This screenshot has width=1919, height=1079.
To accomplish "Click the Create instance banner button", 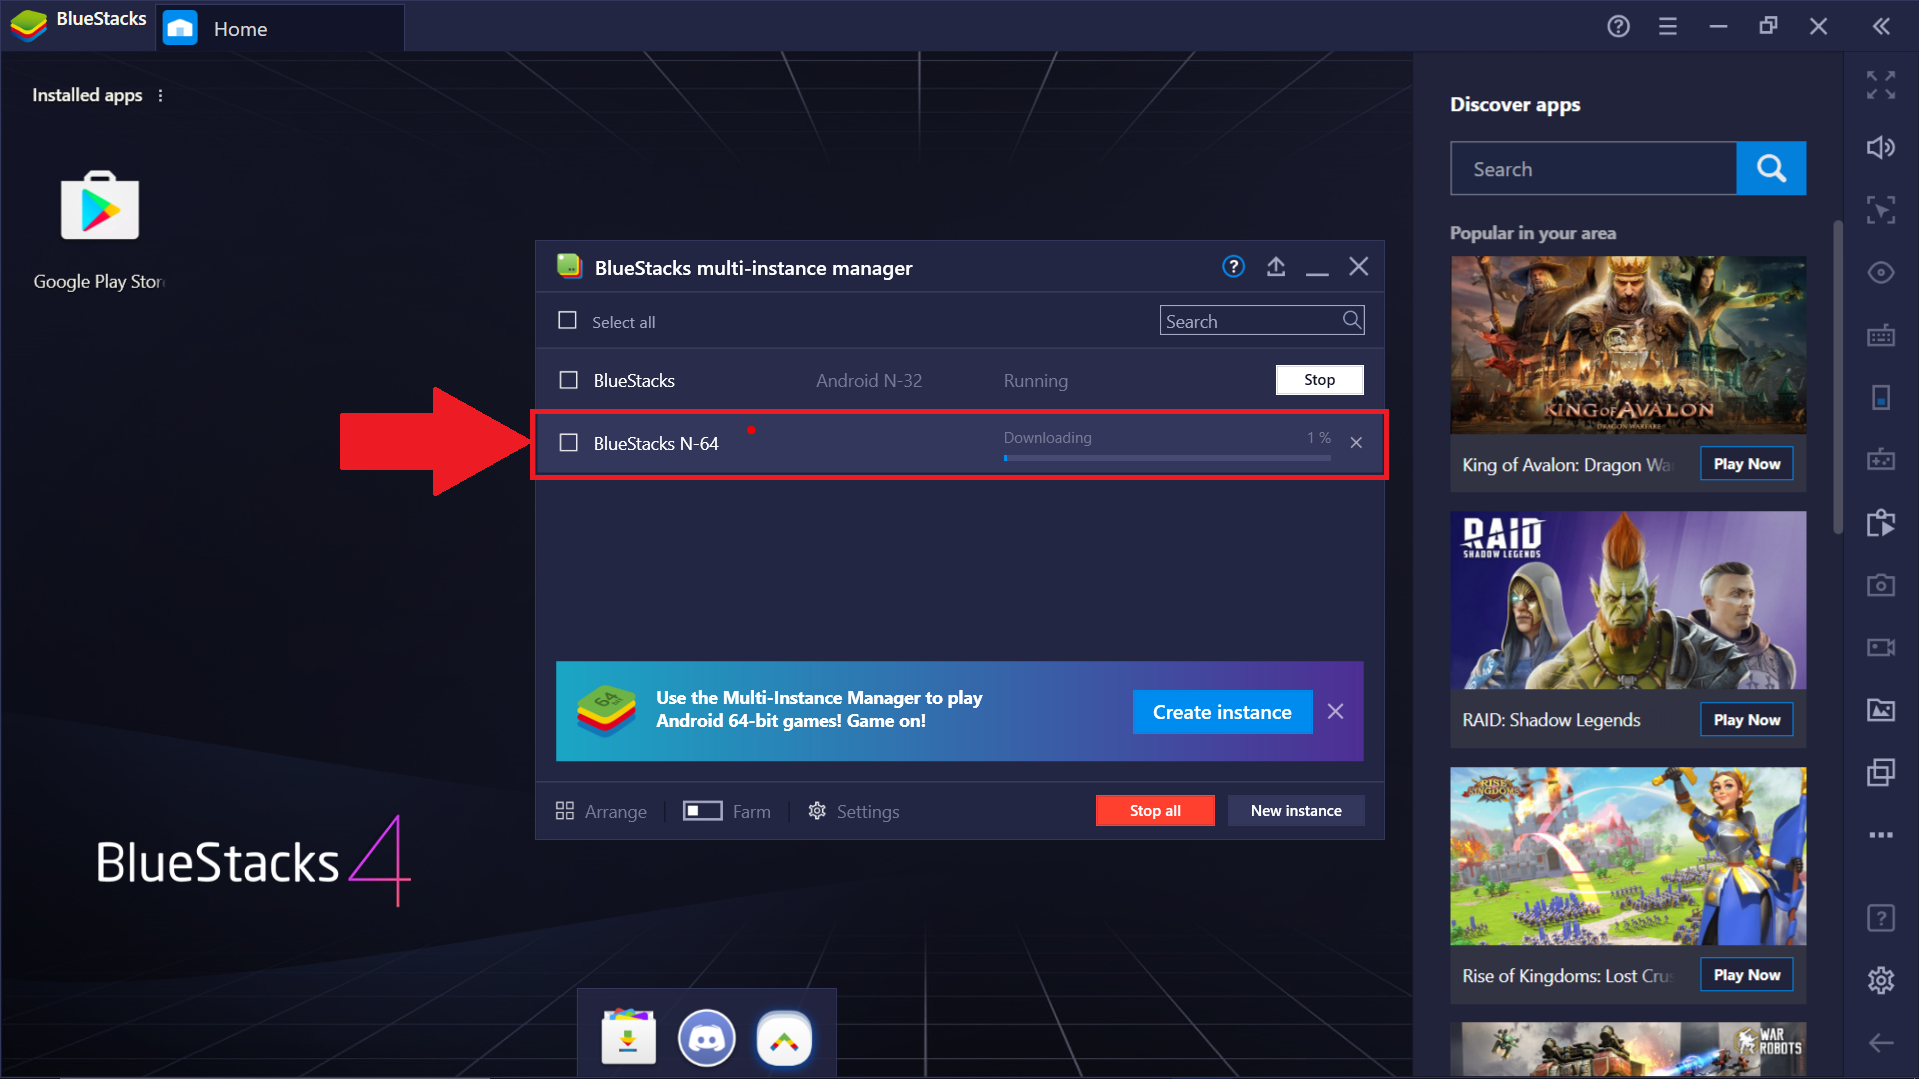I will [x=1222, y=712].
